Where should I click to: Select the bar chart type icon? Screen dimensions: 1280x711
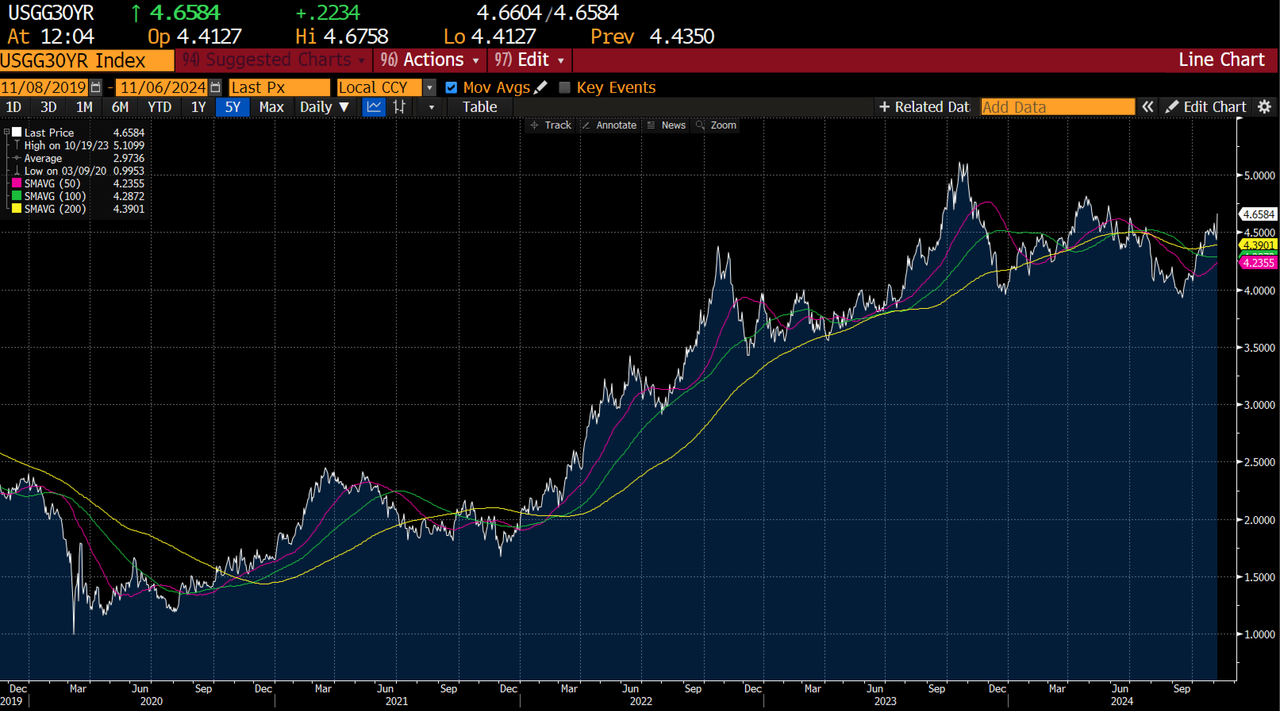[400, 107]
